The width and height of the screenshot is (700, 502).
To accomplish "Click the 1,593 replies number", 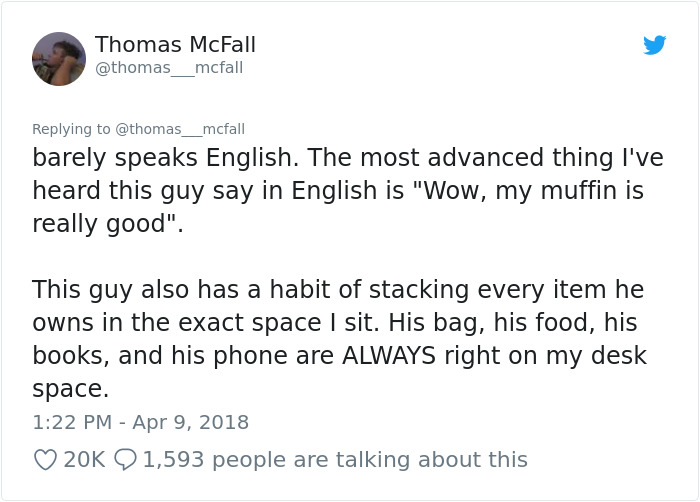I will click(x=172, y=459).
